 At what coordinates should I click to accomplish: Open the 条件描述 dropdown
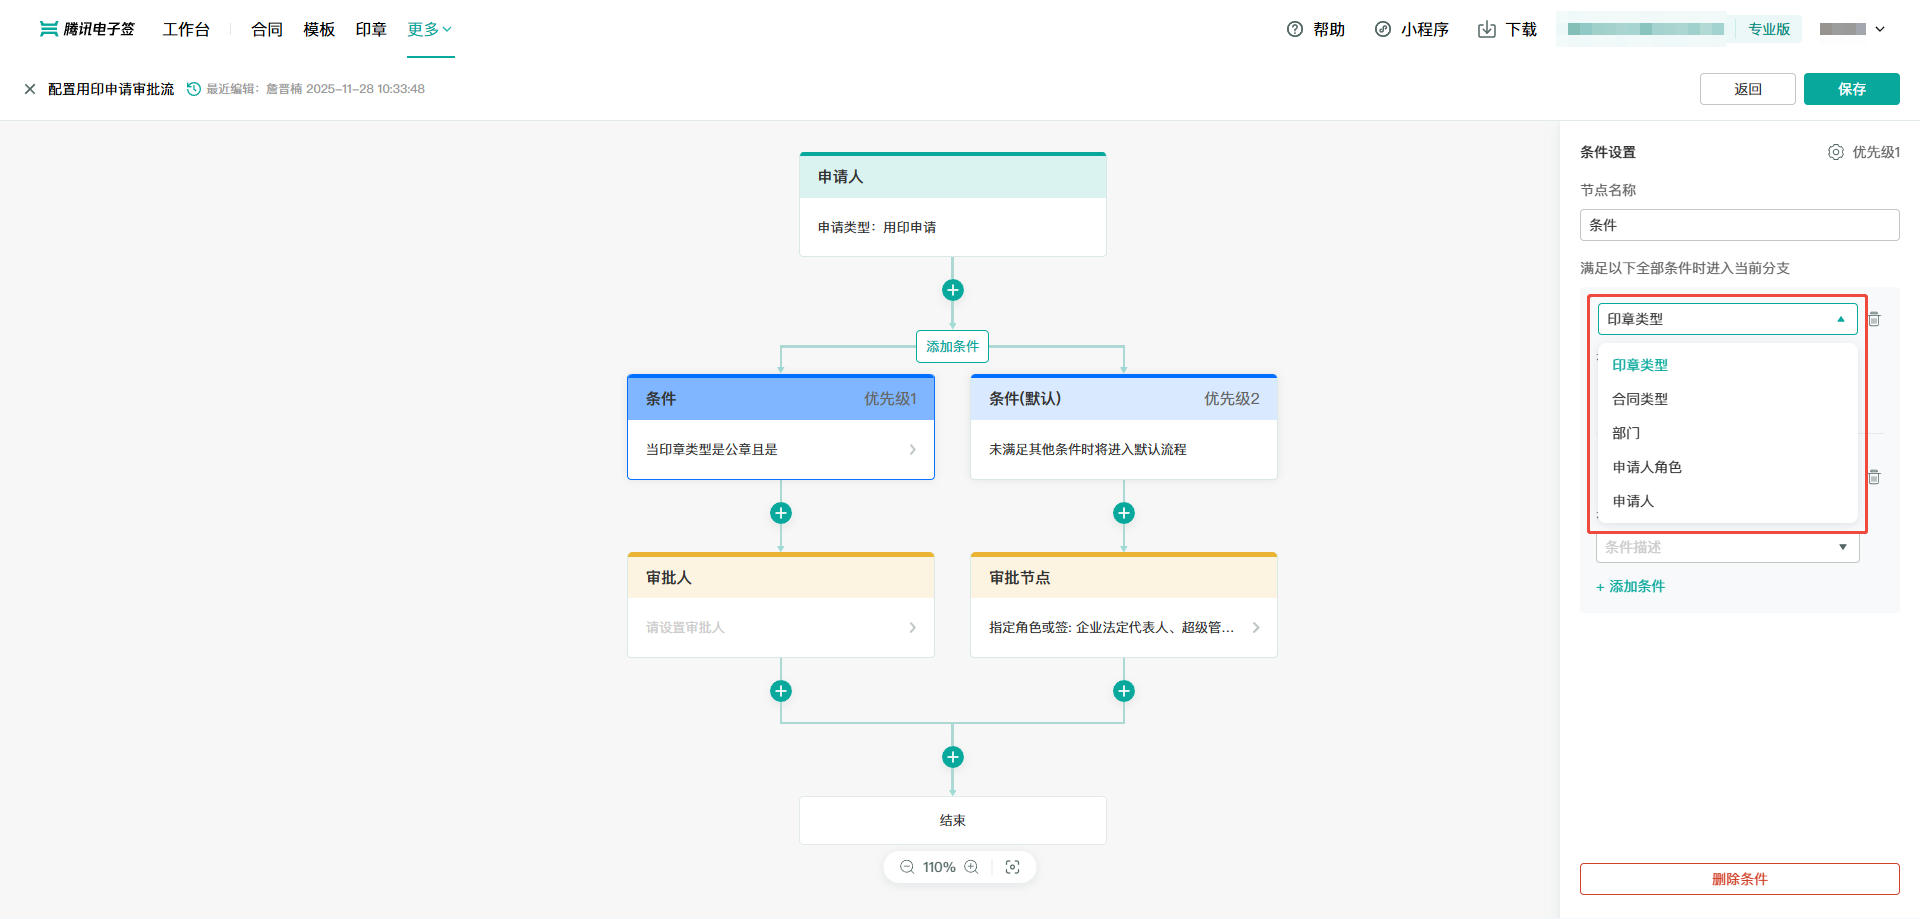point(1728,547)
